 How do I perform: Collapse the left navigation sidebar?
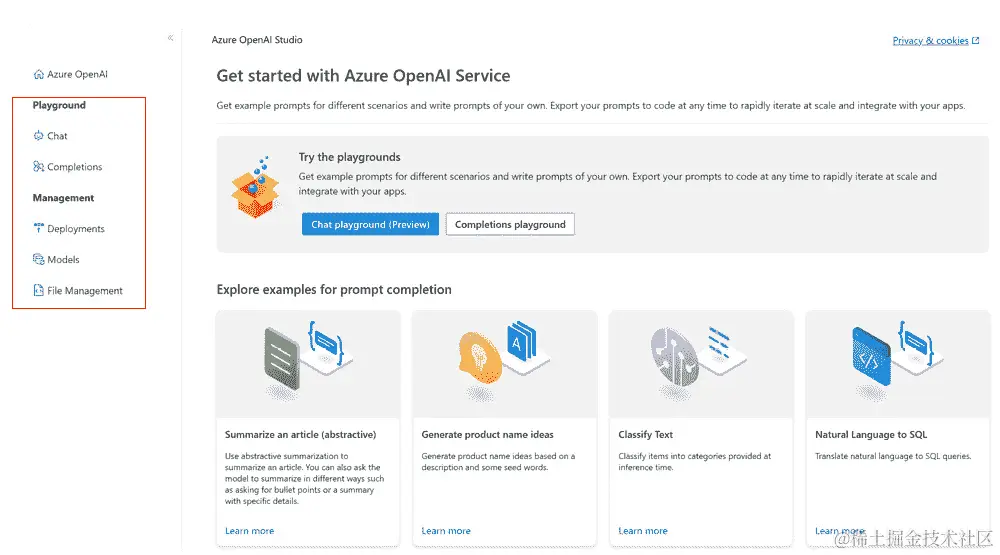[170, 38]
